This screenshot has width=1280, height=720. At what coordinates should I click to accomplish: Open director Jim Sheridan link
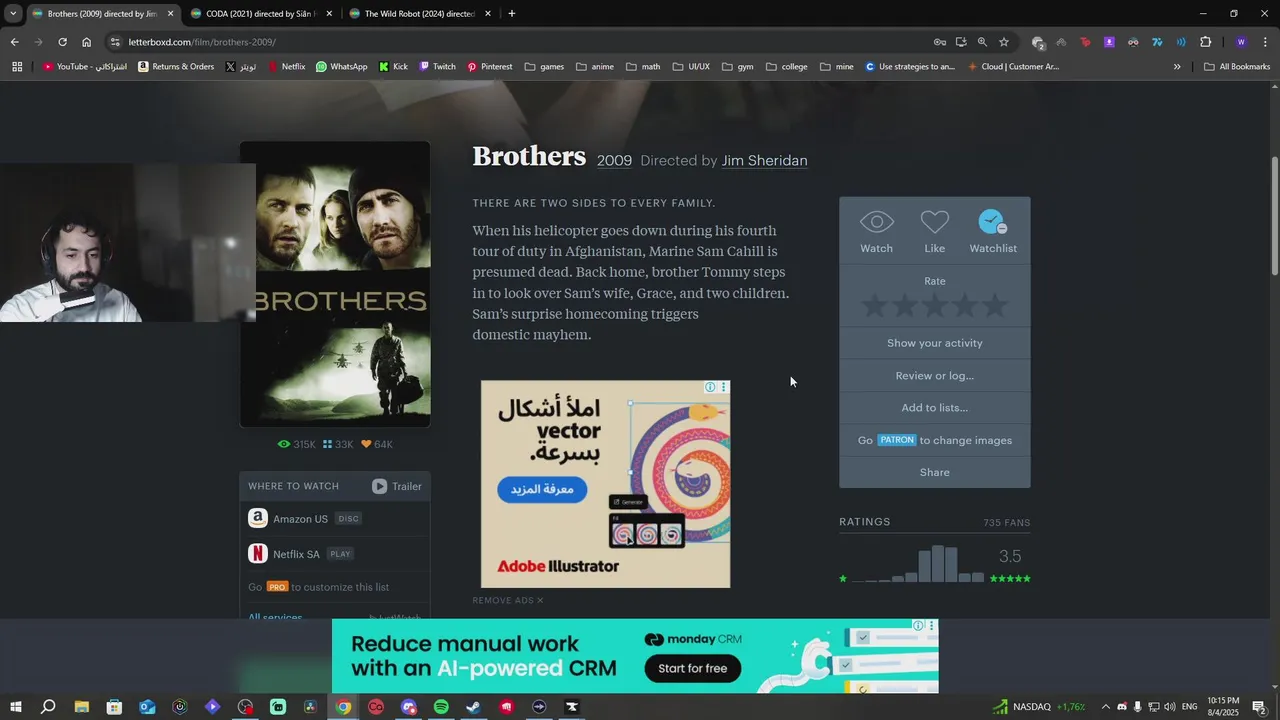point(764,160)
